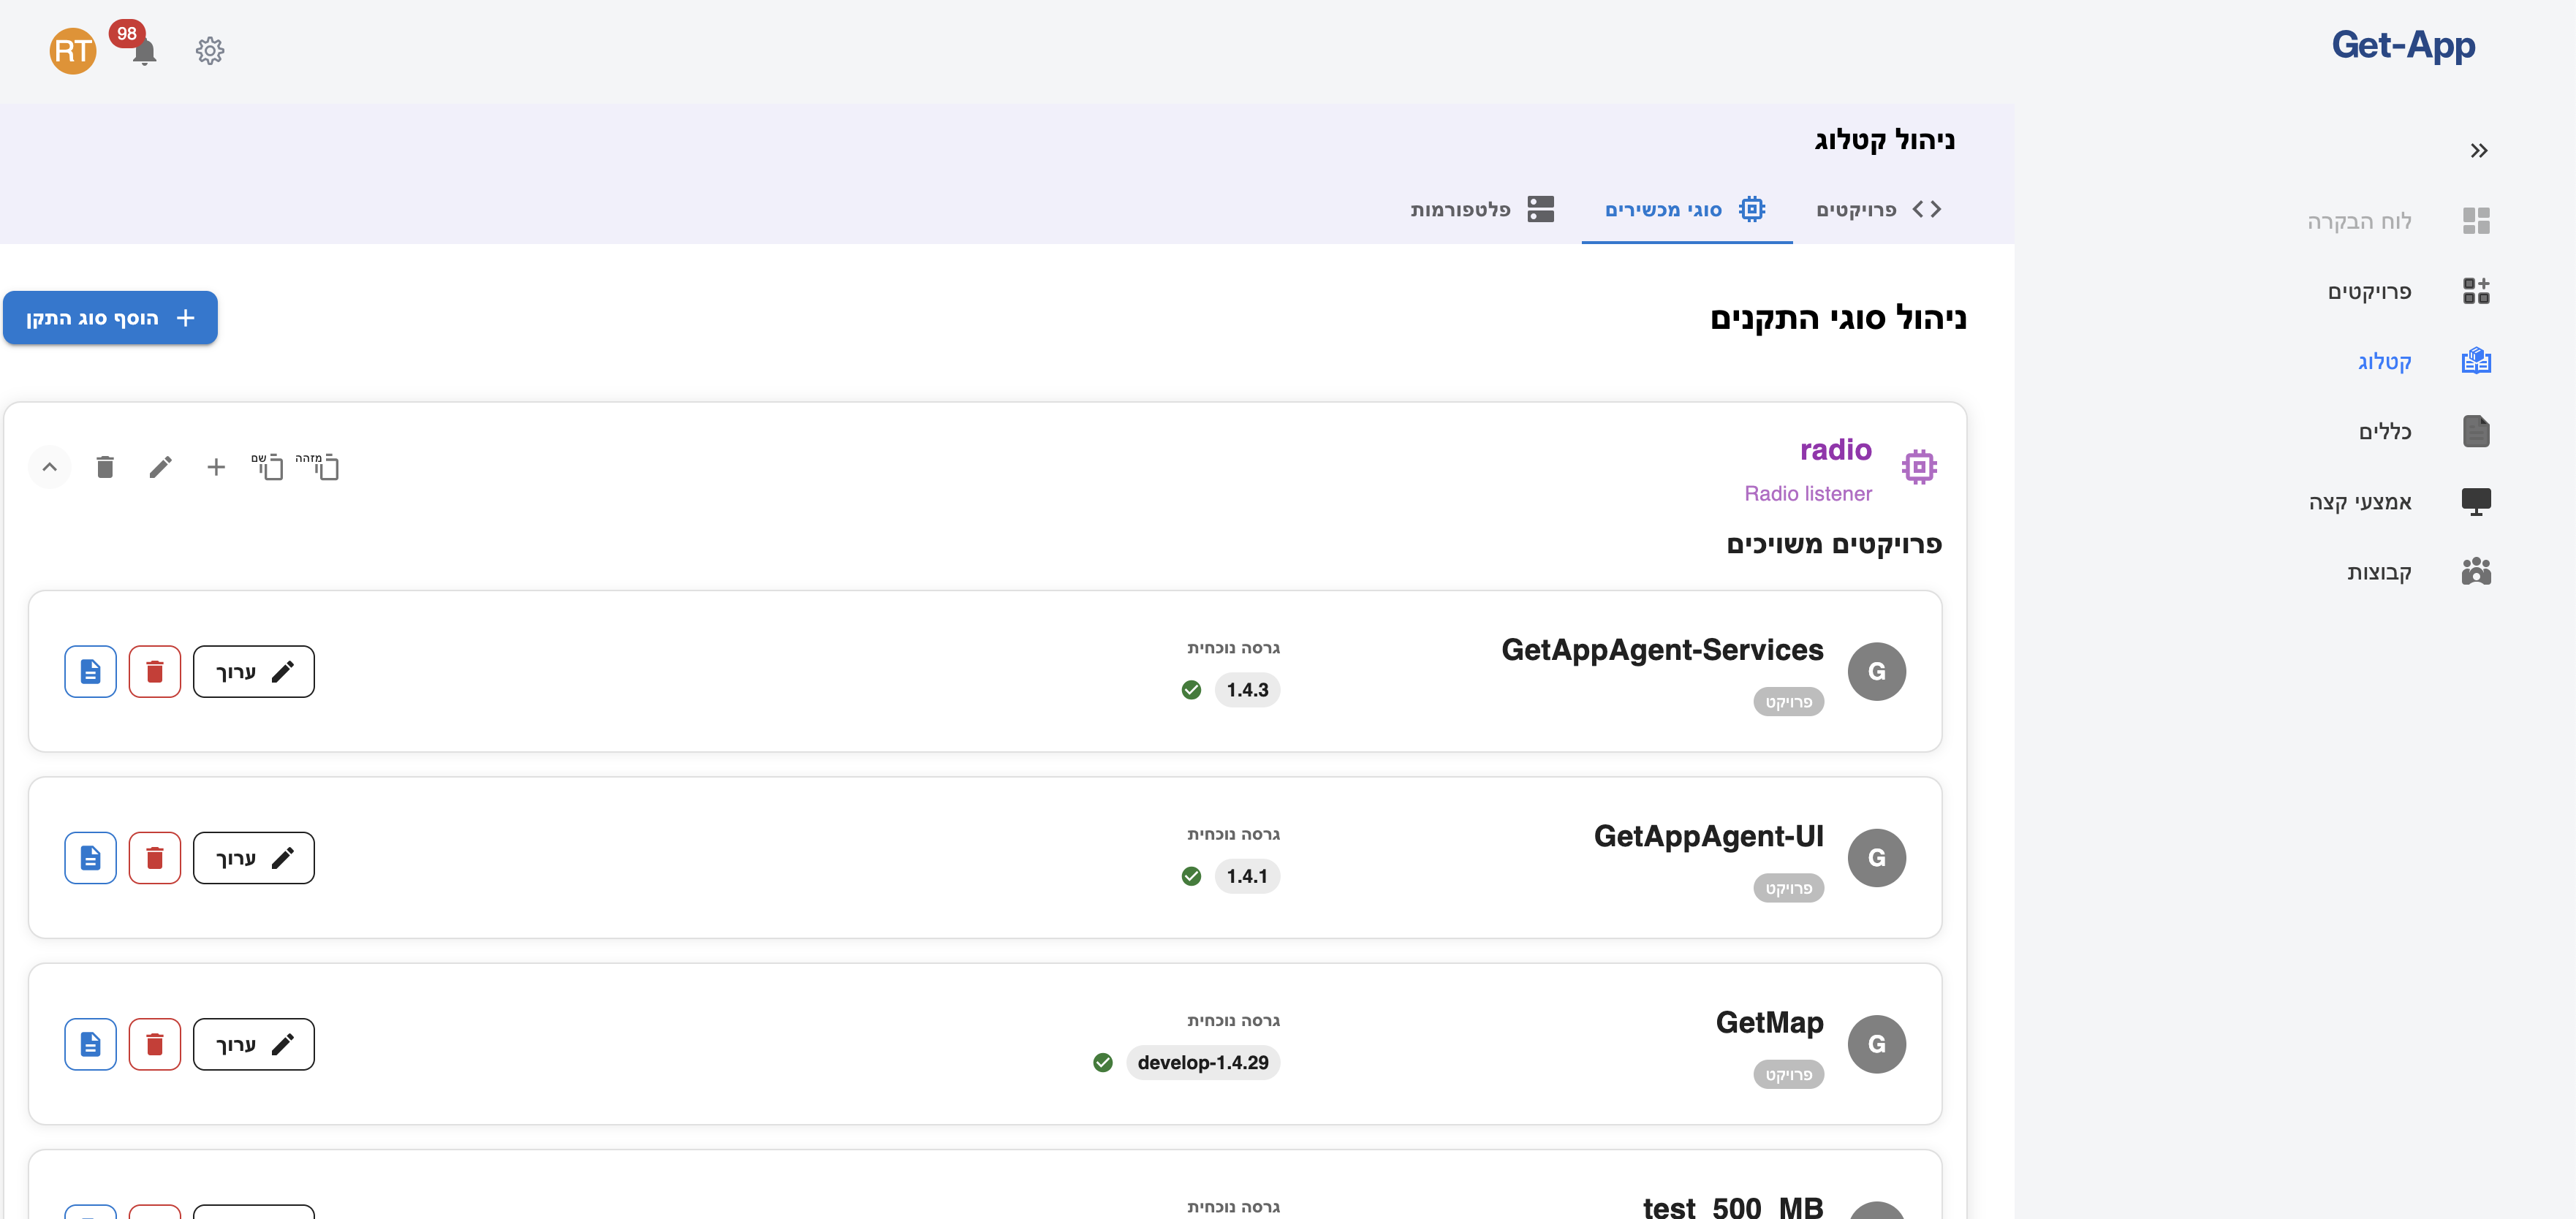Switch to the פלטפורמות tab
This screenshot has width=2576, height=1219.
1482,209
